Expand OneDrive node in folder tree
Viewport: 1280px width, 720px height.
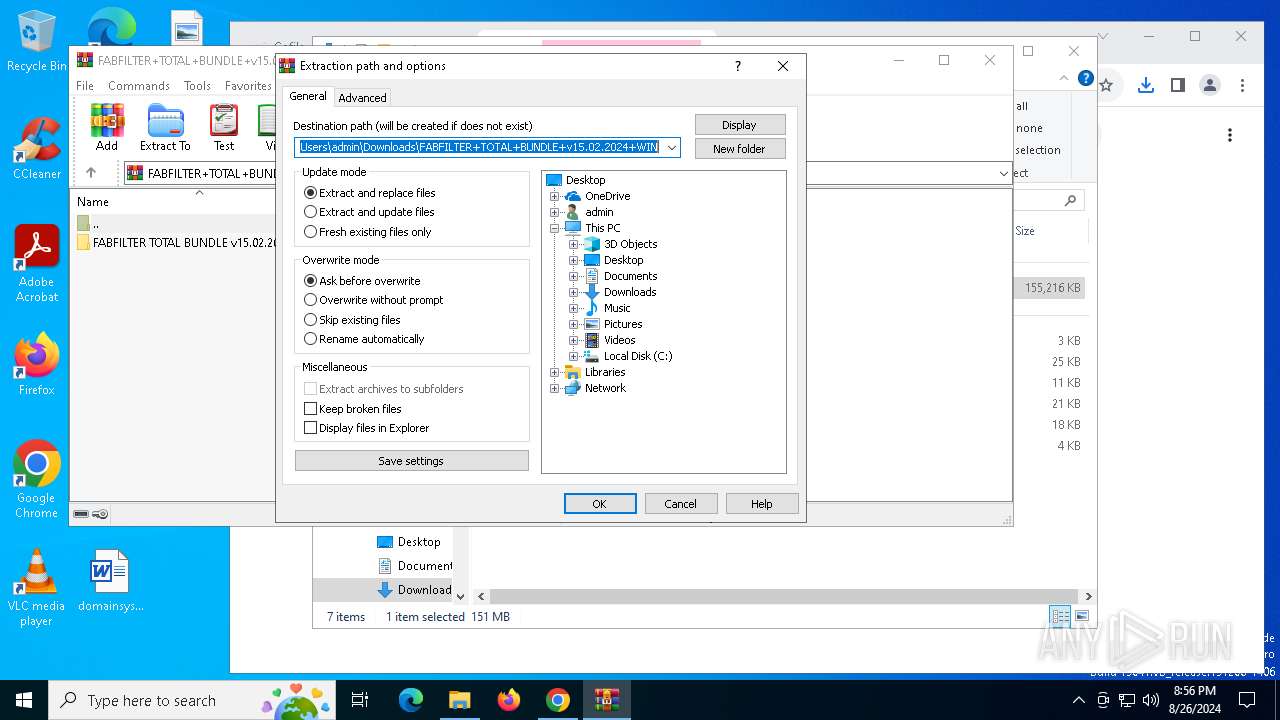[x=555, y=196]
